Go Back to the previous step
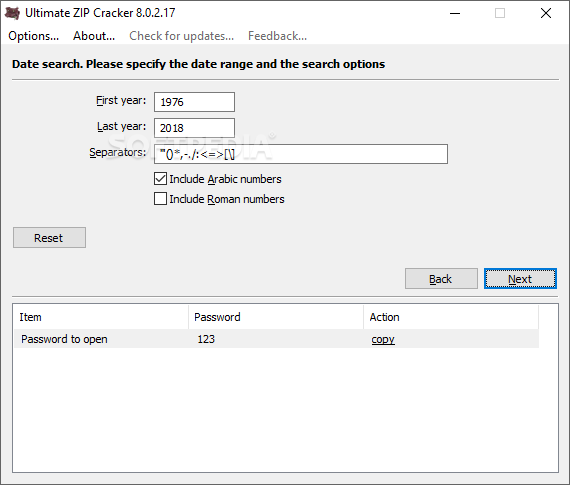This screenshot has width=570, height=485. 441,279
